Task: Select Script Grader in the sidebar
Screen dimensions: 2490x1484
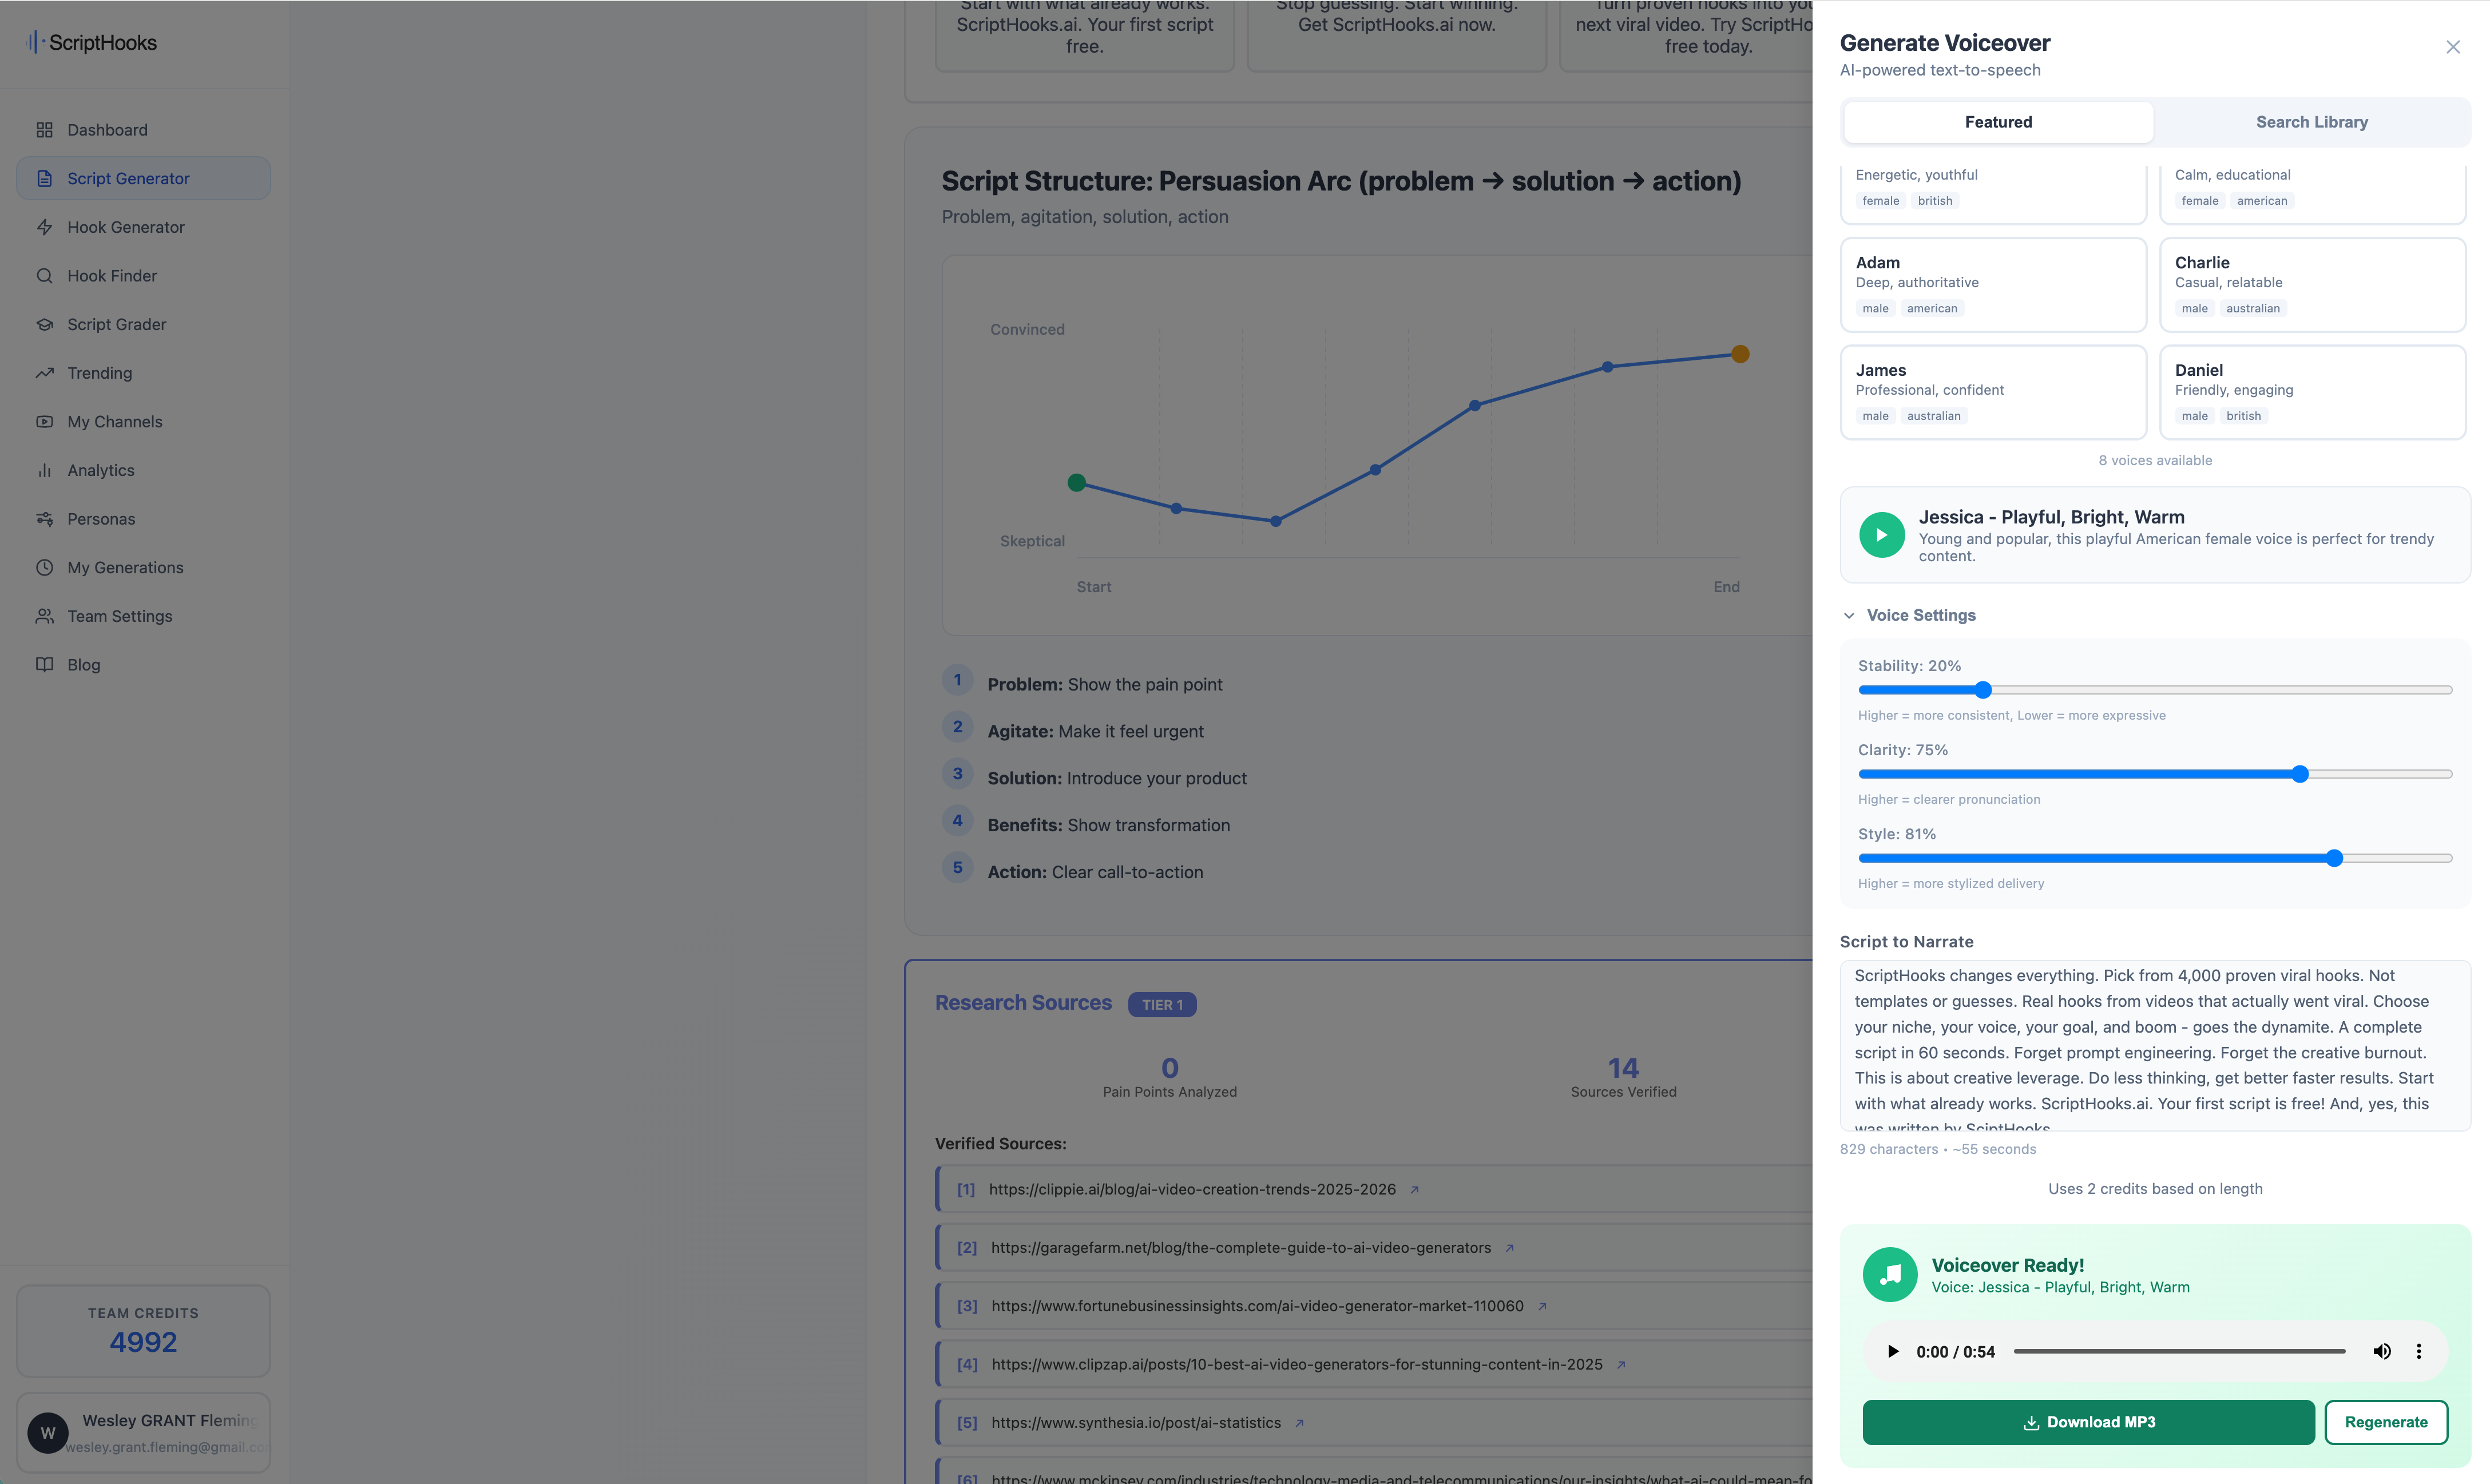Action: [117, 324]
